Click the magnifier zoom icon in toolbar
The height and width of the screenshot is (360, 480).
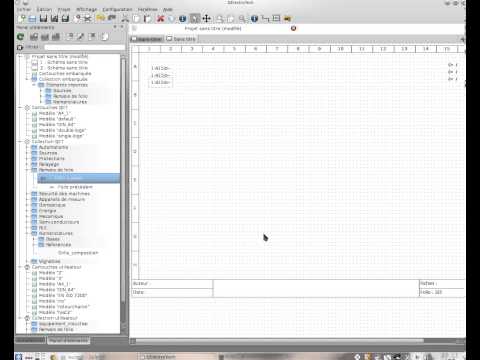pos(242,19)
